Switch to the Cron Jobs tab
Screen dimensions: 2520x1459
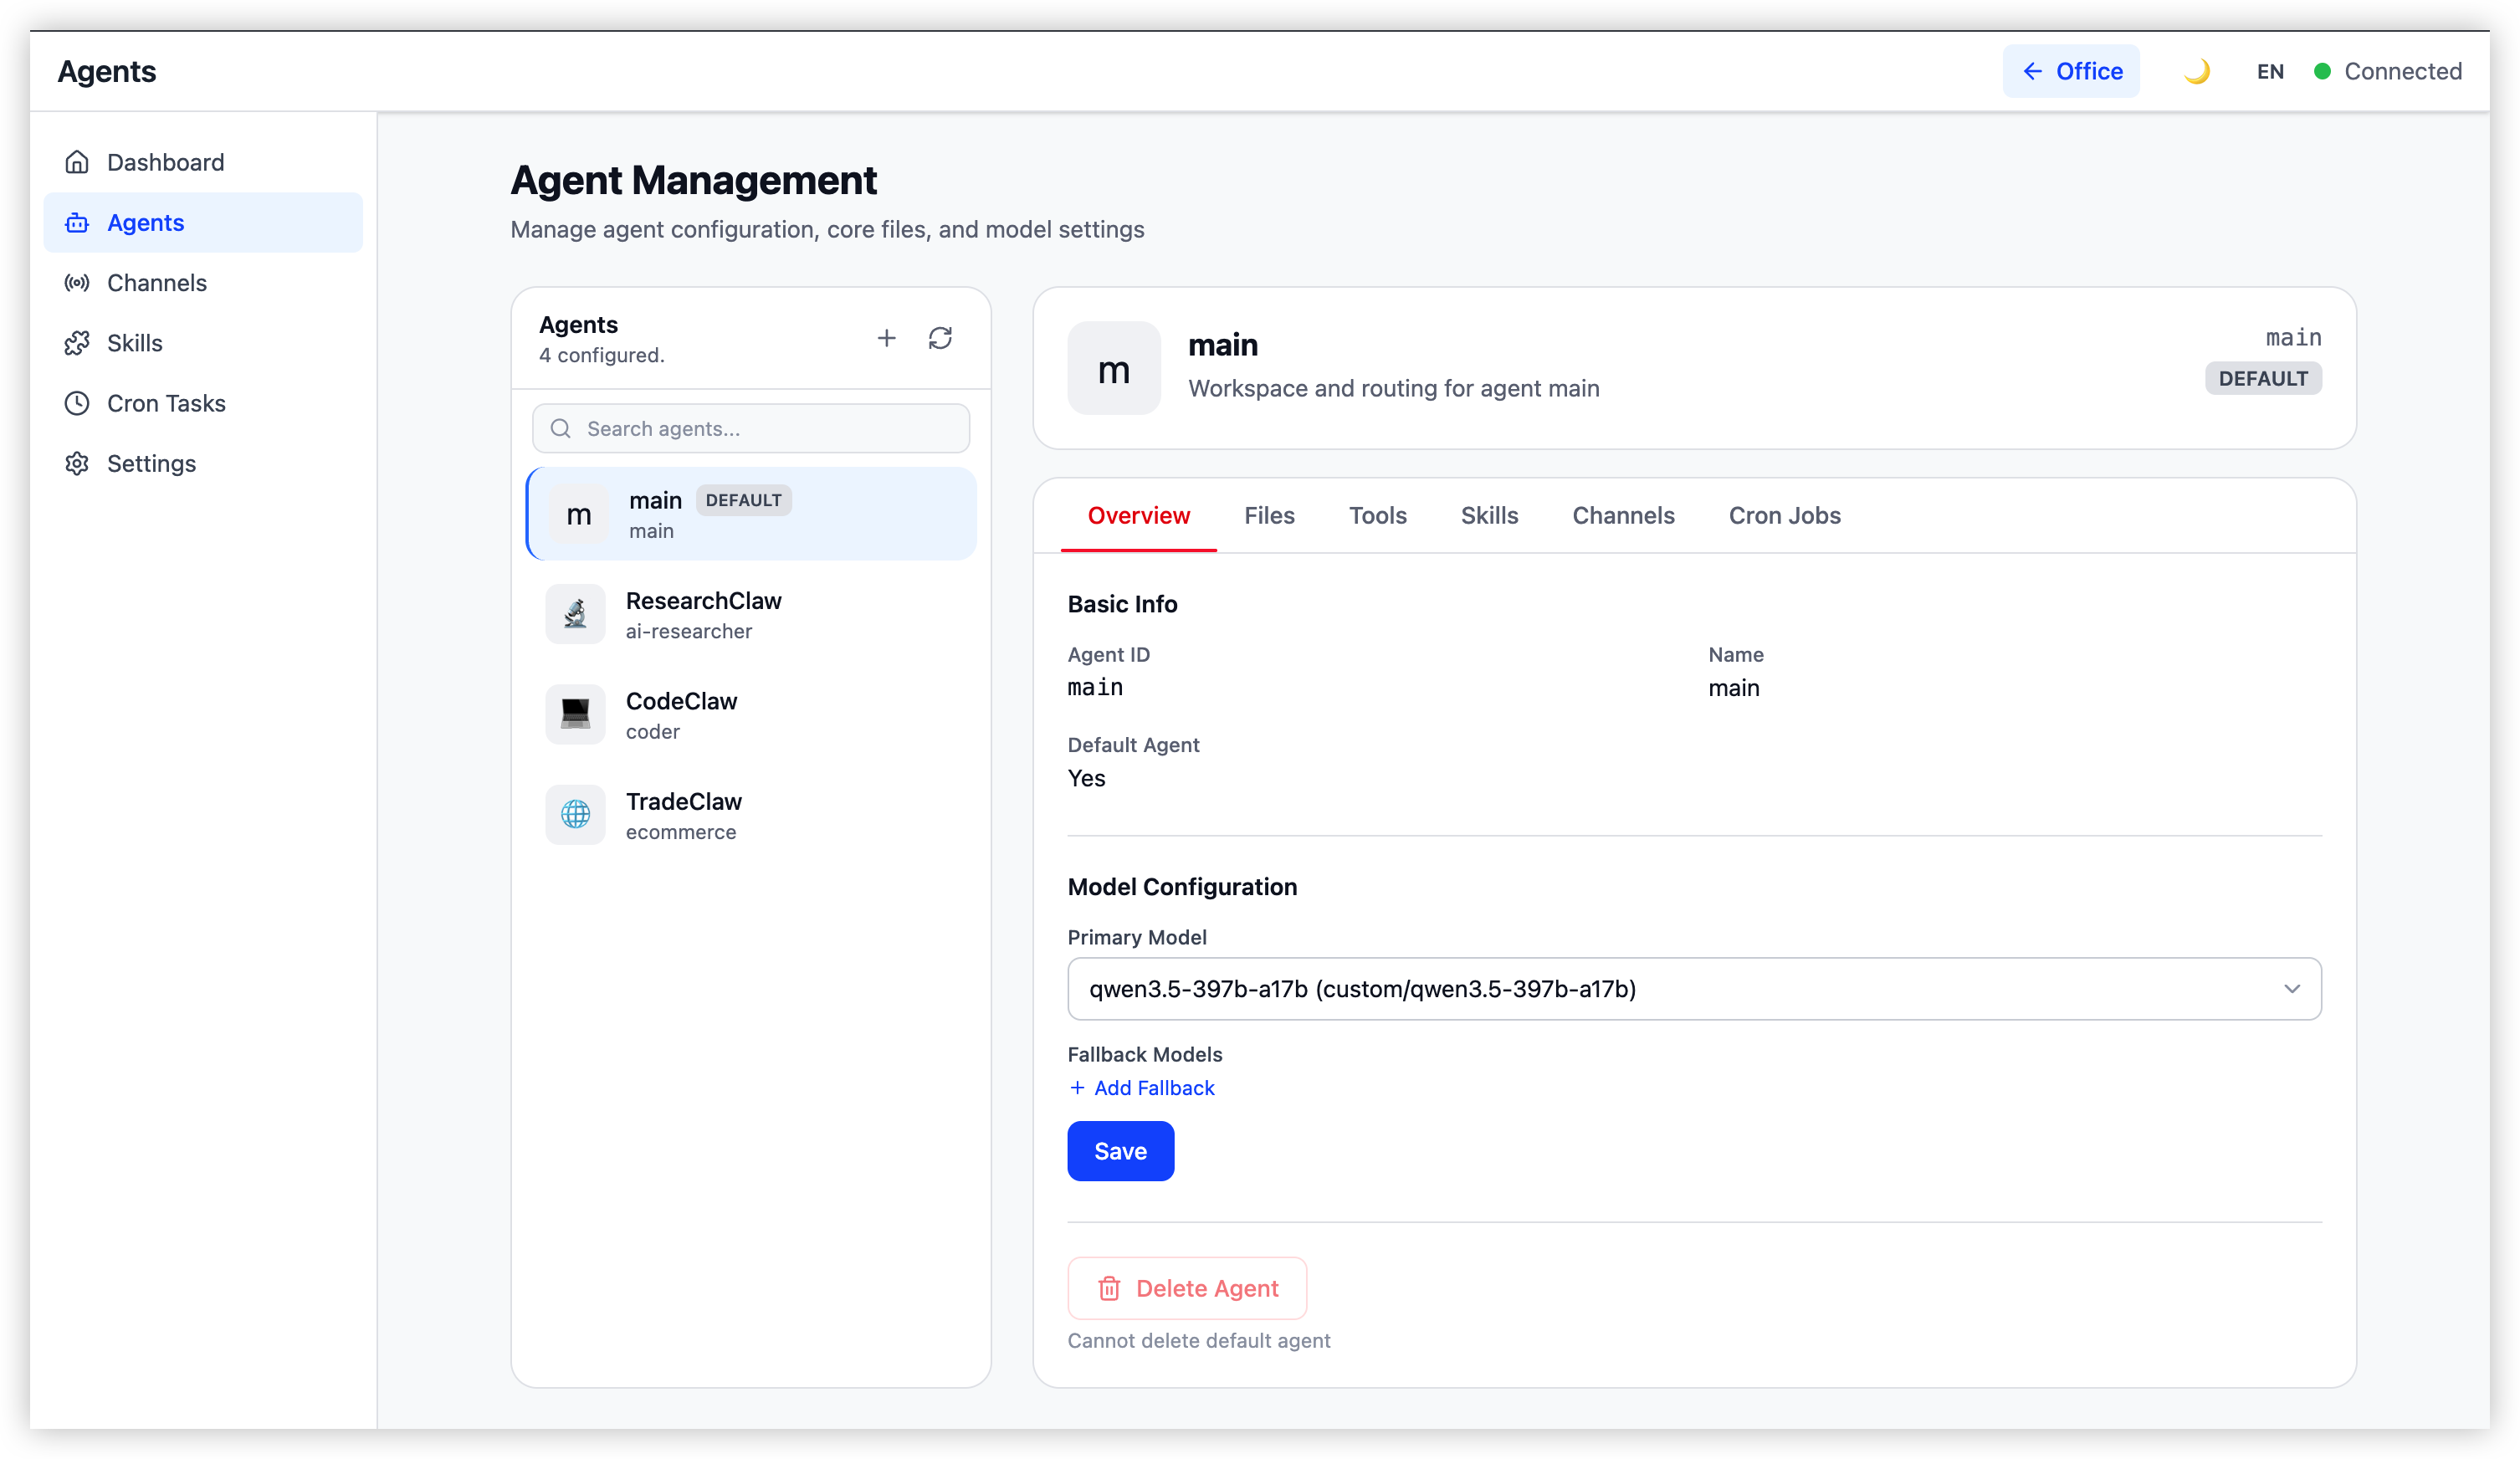coord(1784,516)
